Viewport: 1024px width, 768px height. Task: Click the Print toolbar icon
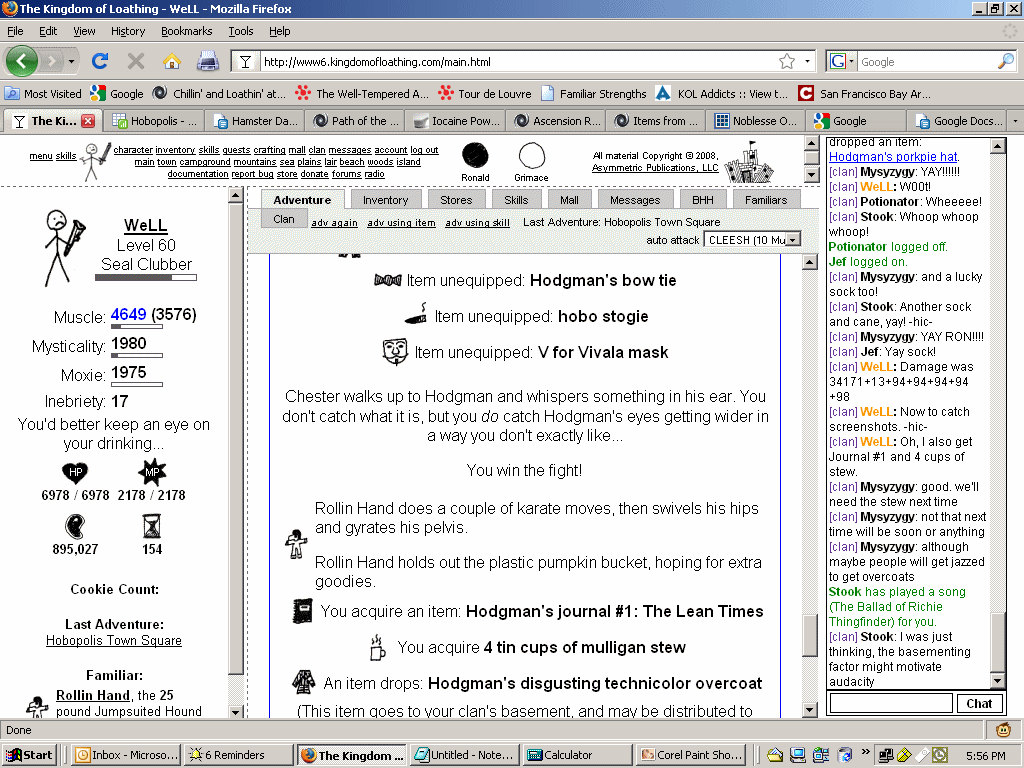207,61
